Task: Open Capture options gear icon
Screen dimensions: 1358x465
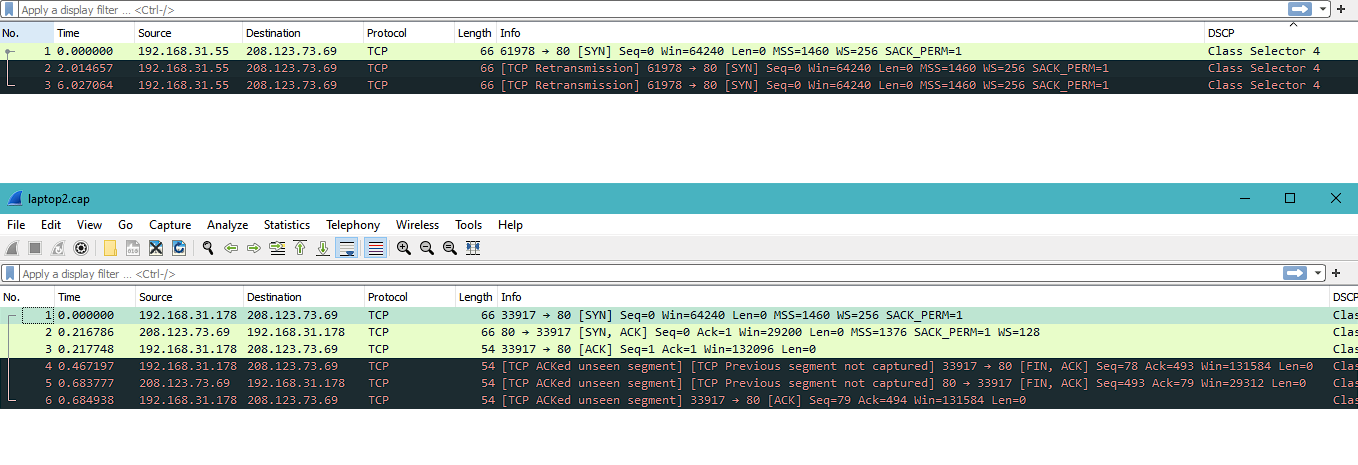Action: [x=81, y=248]
